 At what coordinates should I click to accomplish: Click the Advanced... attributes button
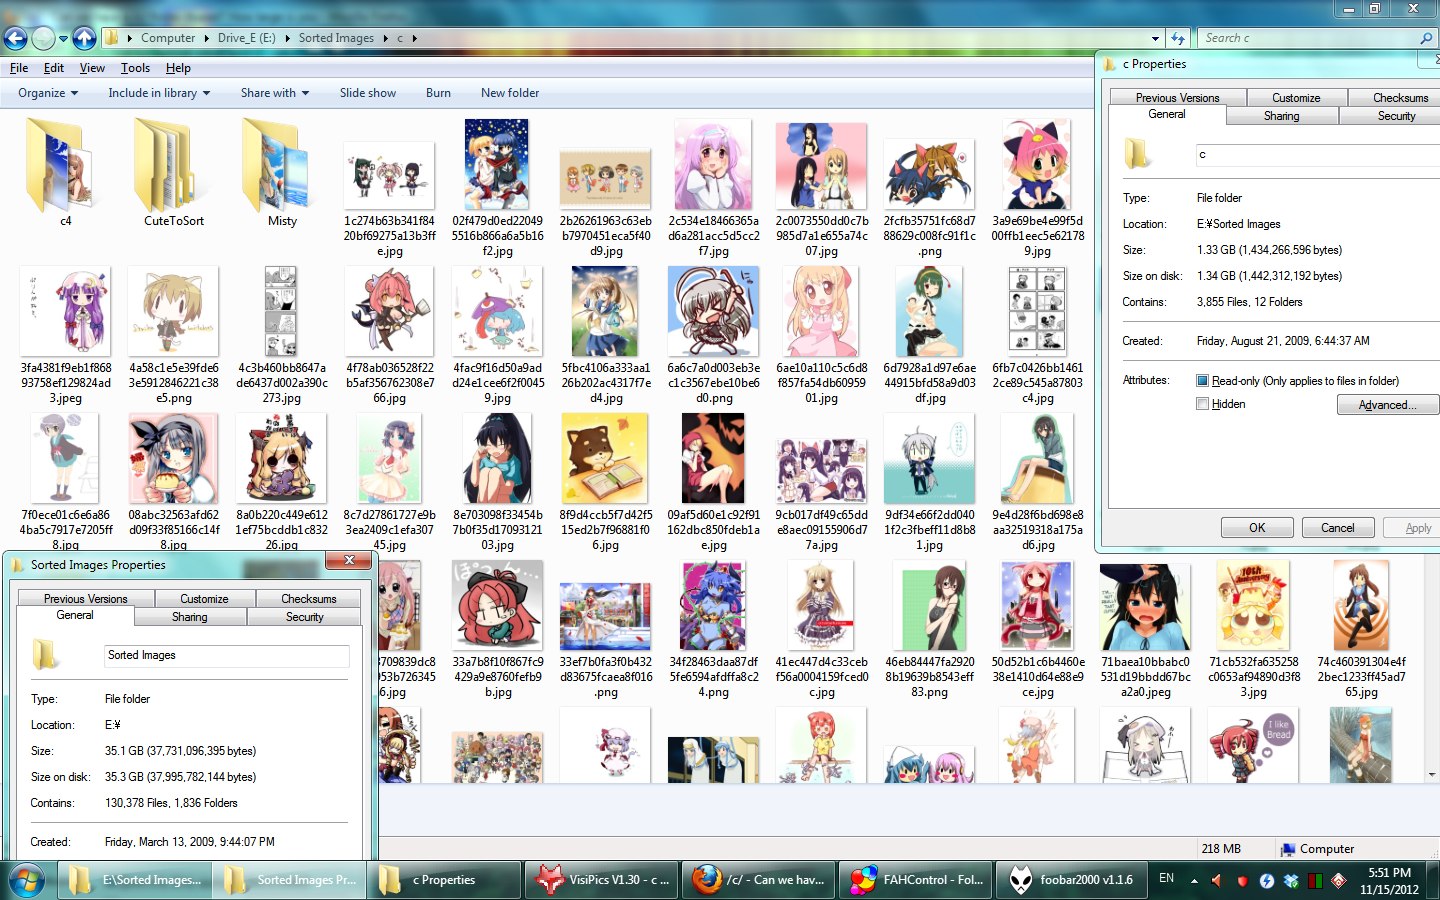click(1387, 405)
